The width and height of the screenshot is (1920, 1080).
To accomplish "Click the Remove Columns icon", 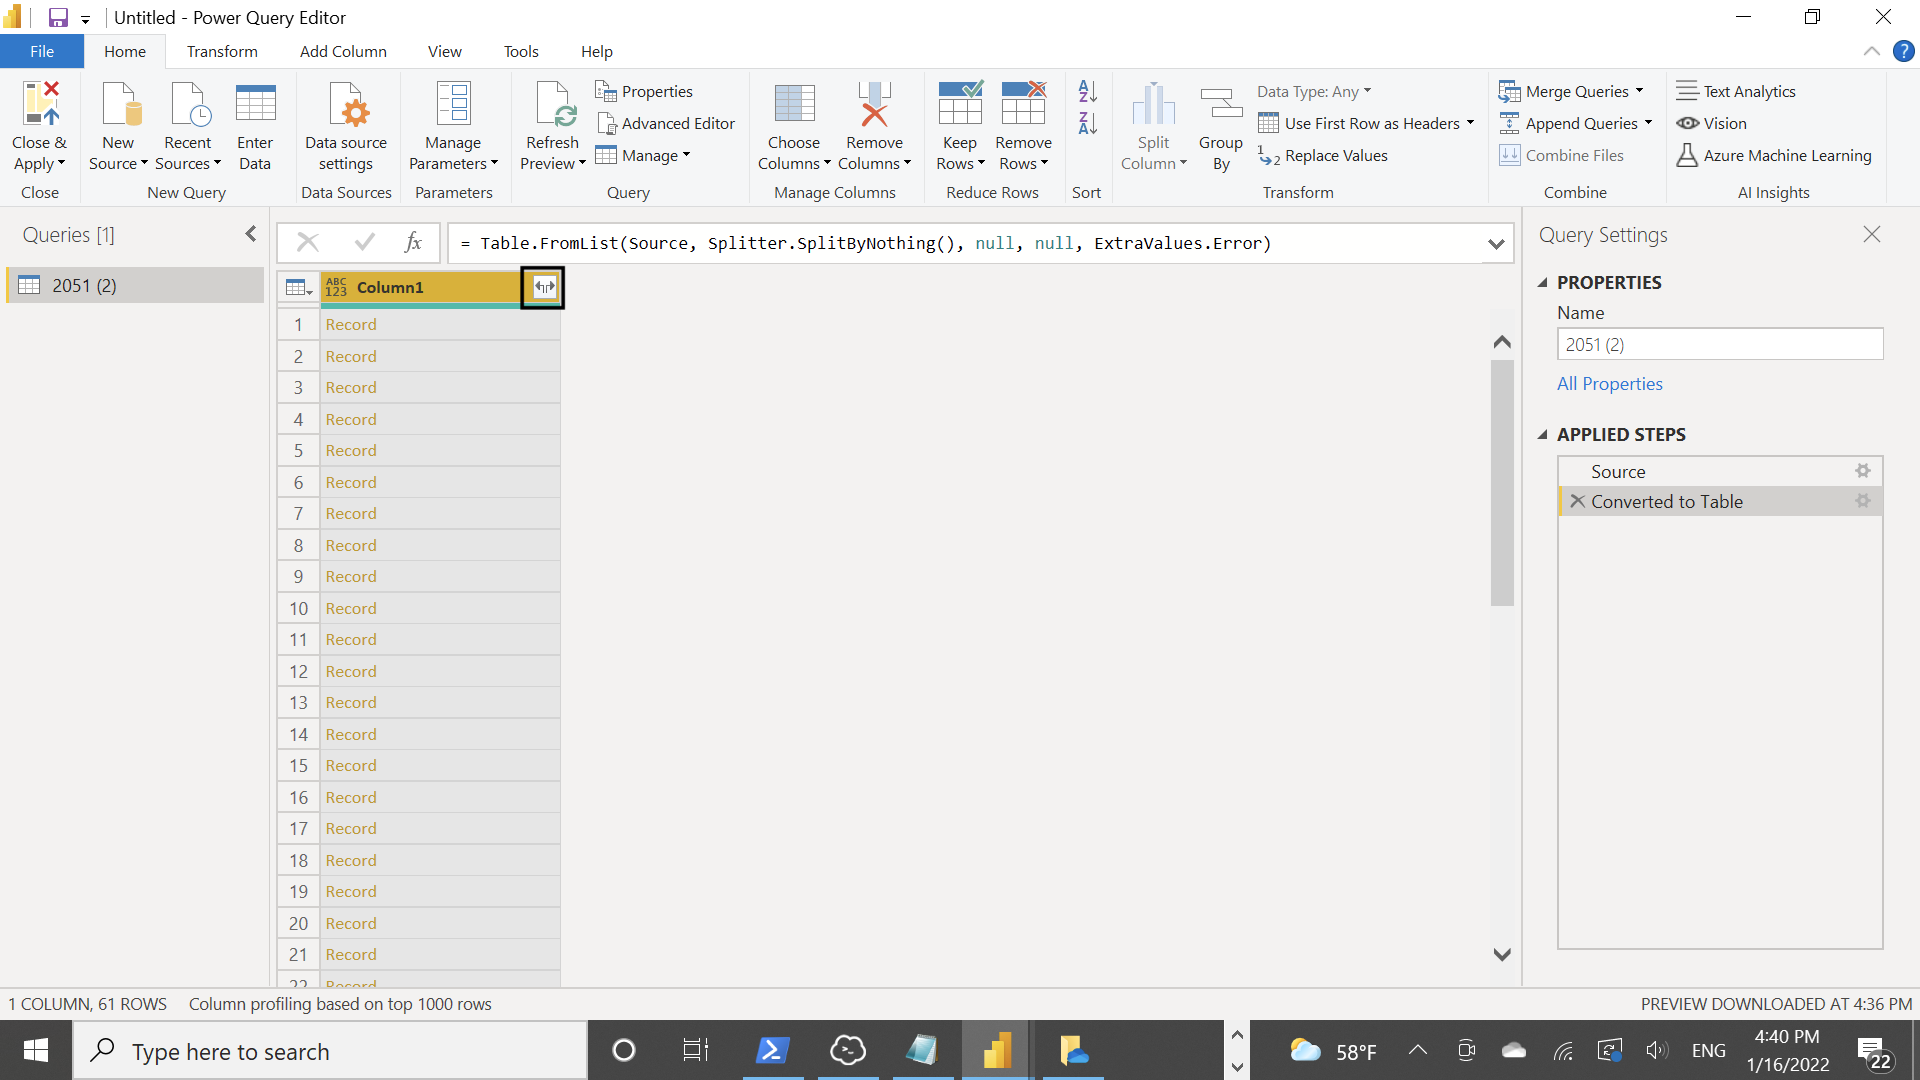I will tap(874, 104).
